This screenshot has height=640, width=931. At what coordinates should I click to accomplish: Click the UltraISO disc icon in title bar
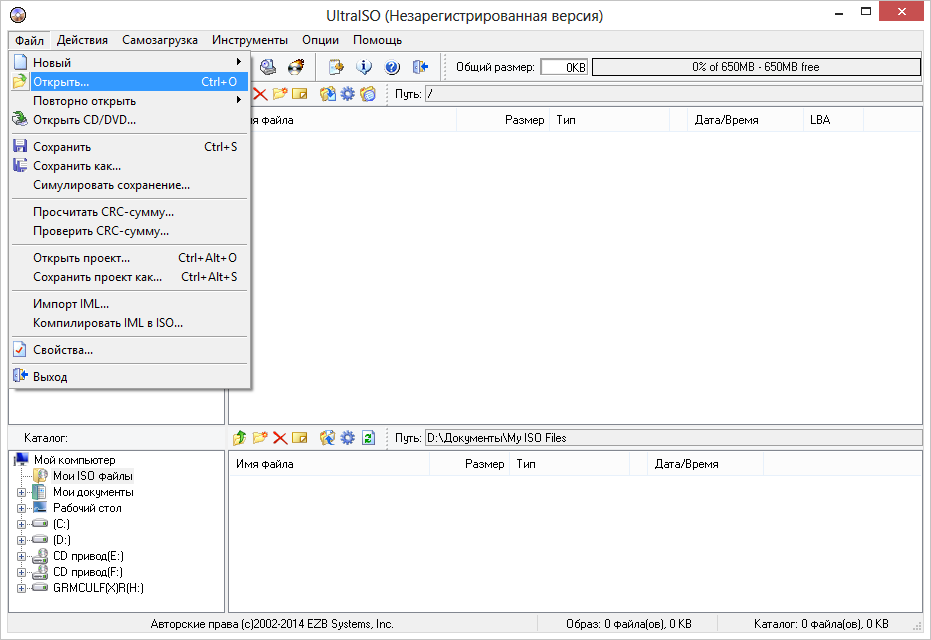pyautogui.click(x=18, y=14)
